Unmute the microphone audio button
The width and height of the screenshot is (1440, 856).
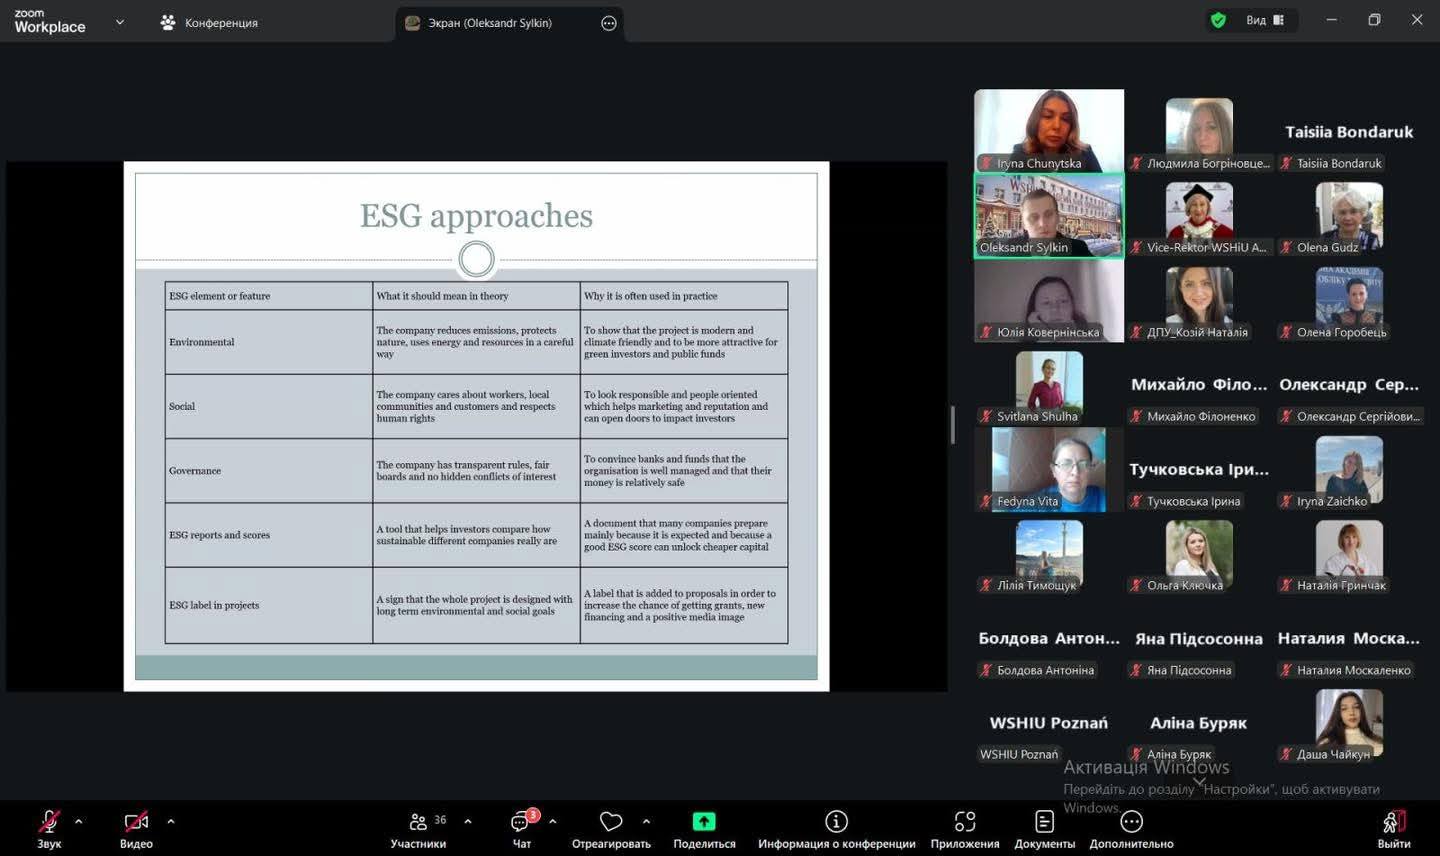(49, 822)
